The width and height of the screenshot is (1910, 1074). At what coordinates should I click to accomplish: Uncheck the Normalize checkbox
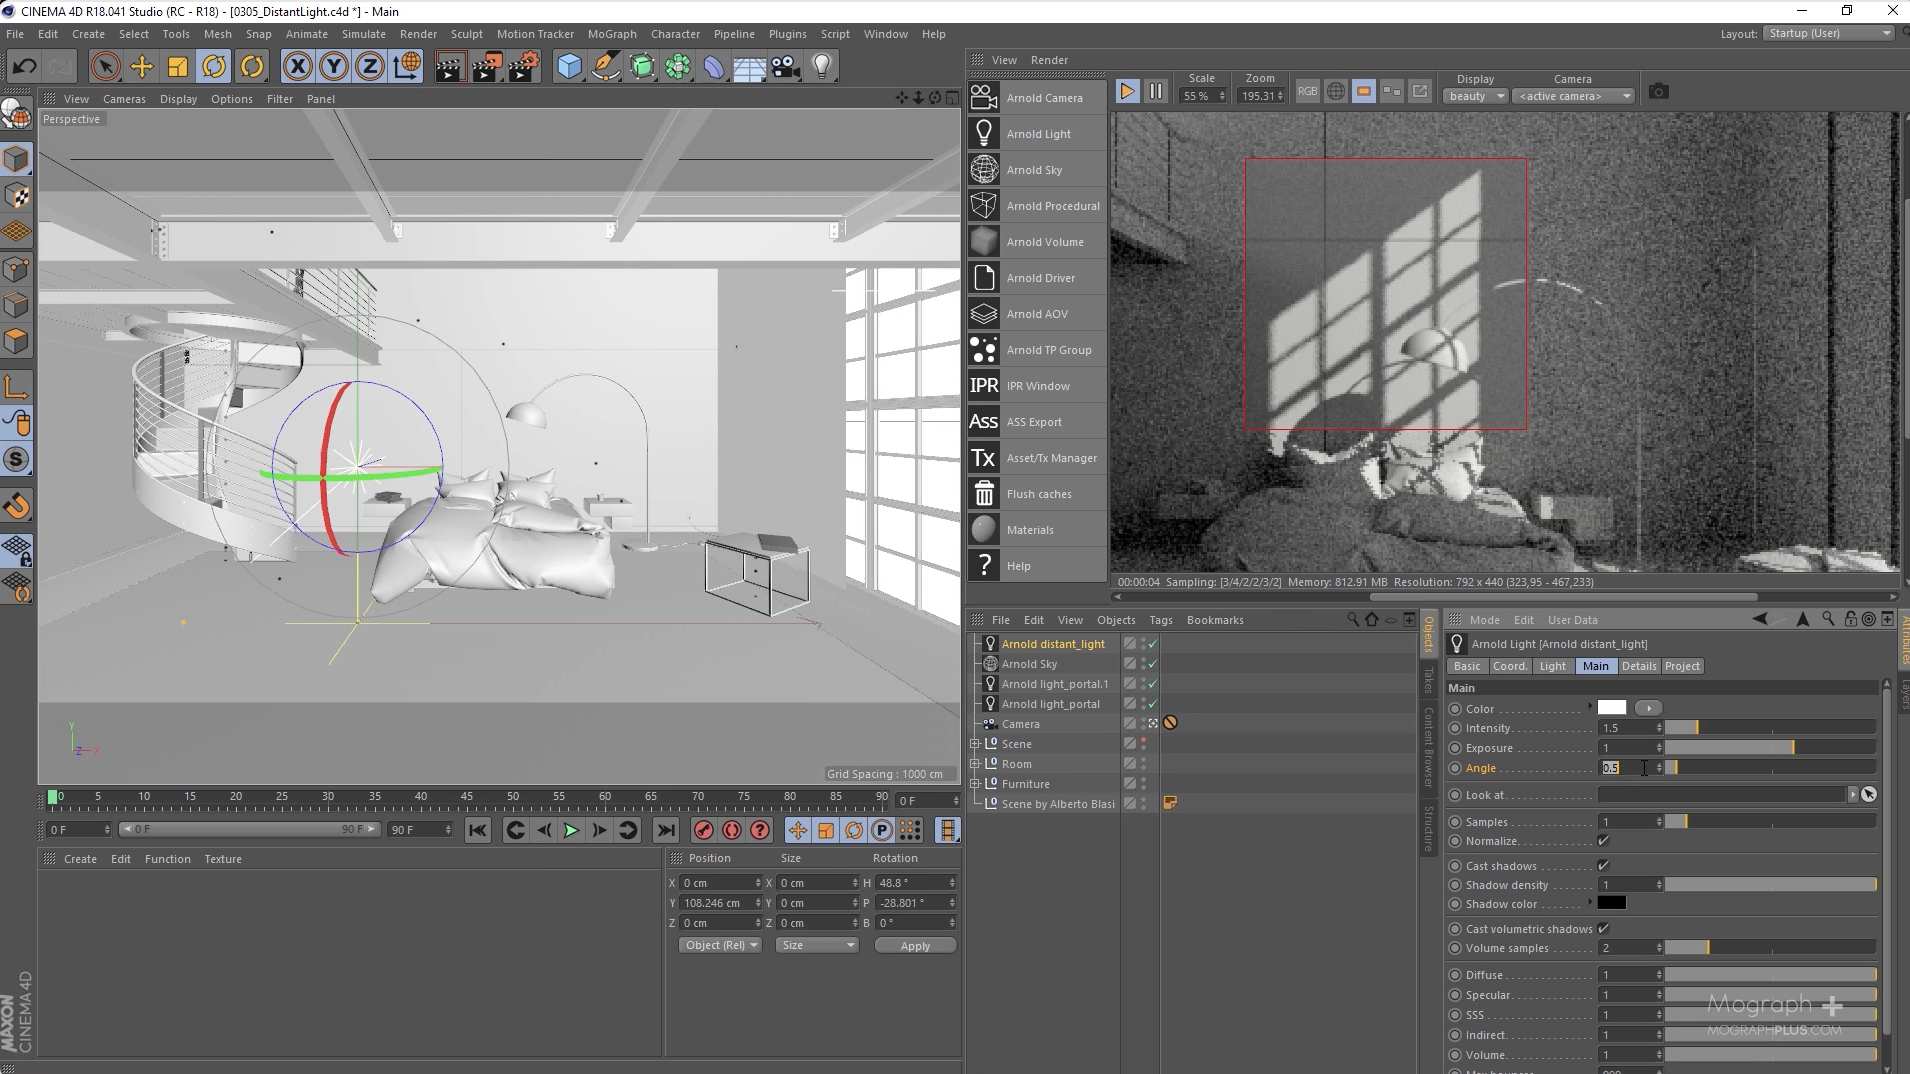point(1604,841)
